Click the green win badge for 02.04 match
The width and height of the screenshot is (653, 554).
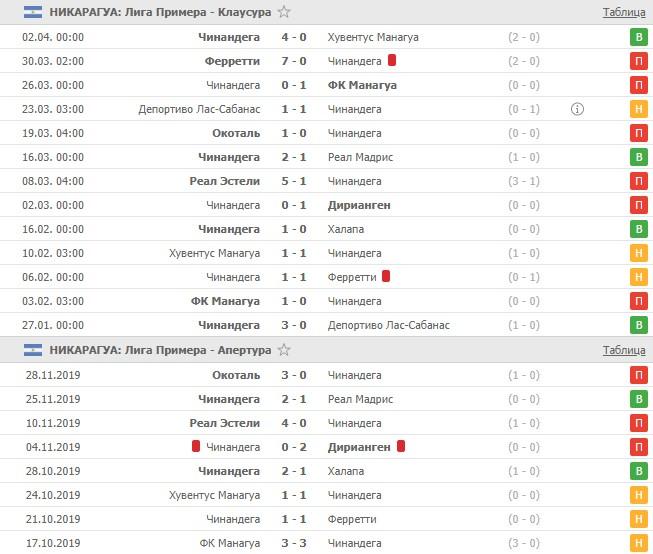(x=638, y=37)
